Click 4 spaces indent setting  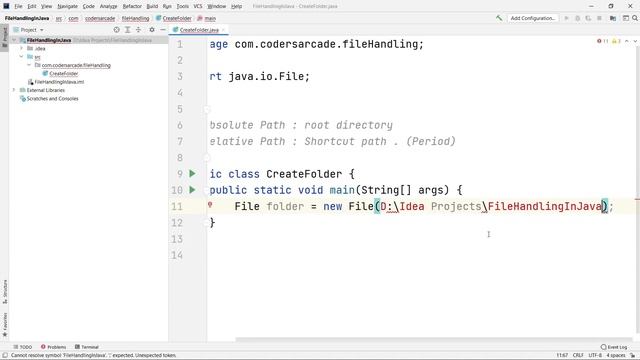tap(616, 356)
